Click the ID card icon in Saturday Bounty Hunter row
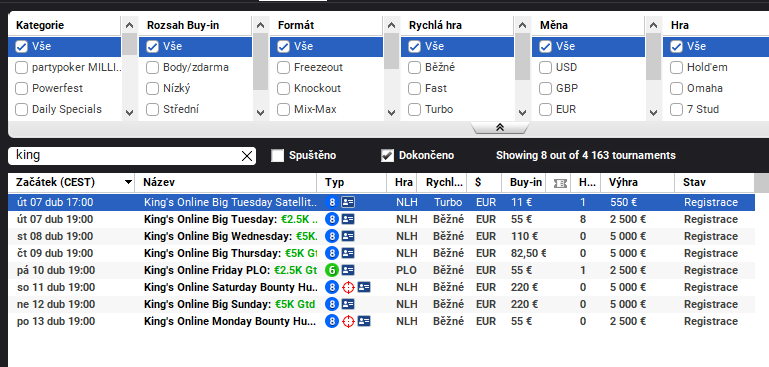Image resolution: width=769 pixels, height=367 pixels. 364,288
